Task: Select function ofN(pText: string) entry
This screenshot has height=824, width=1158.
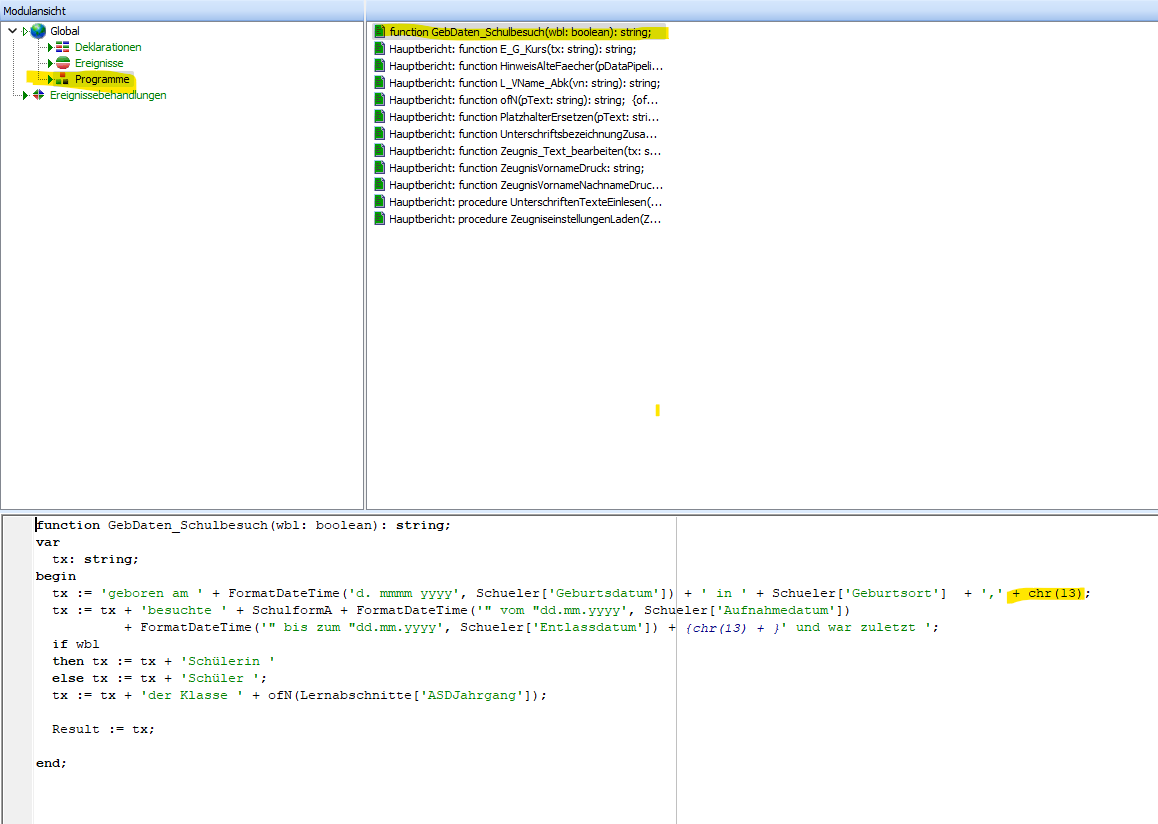Action: [x=524, y=100]
